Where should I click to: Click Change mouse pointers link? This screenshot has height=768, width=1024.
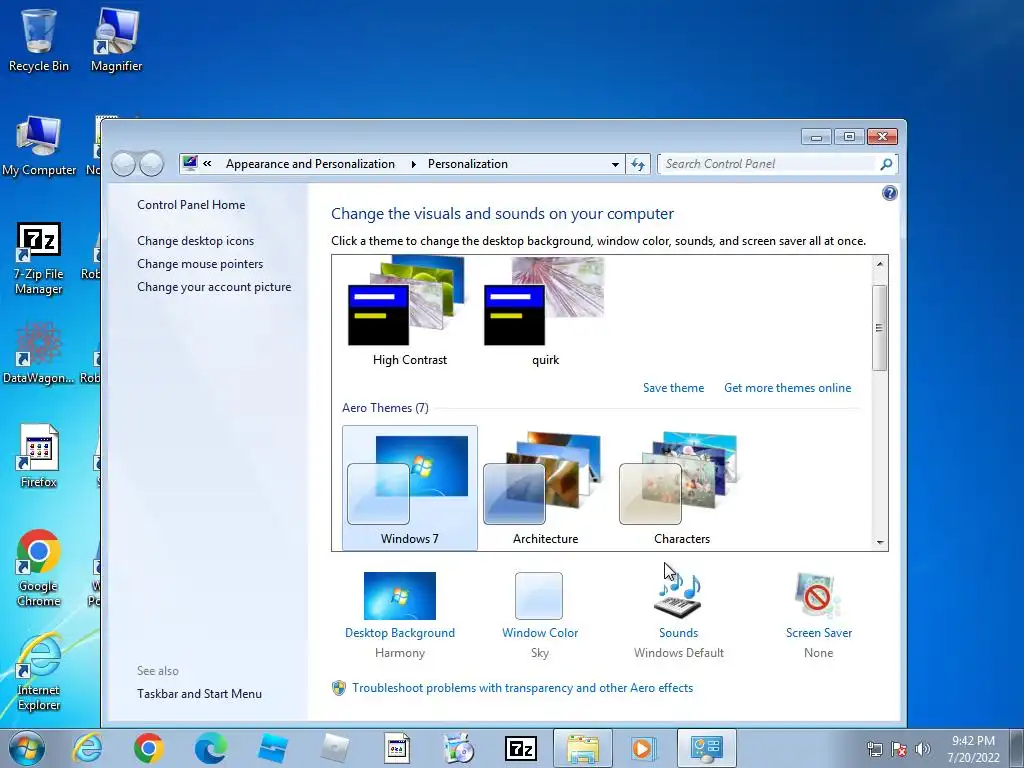point(200,264)
